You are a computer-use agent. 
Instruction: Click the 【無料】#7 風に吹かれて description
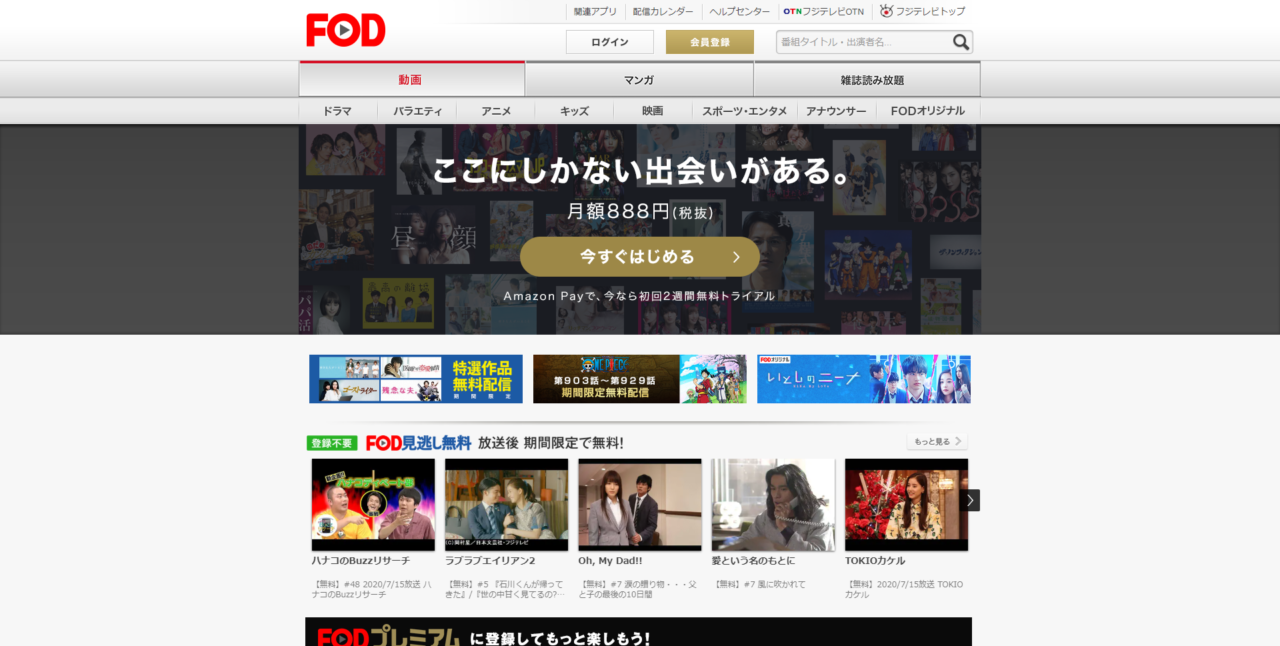click(760, 584)
